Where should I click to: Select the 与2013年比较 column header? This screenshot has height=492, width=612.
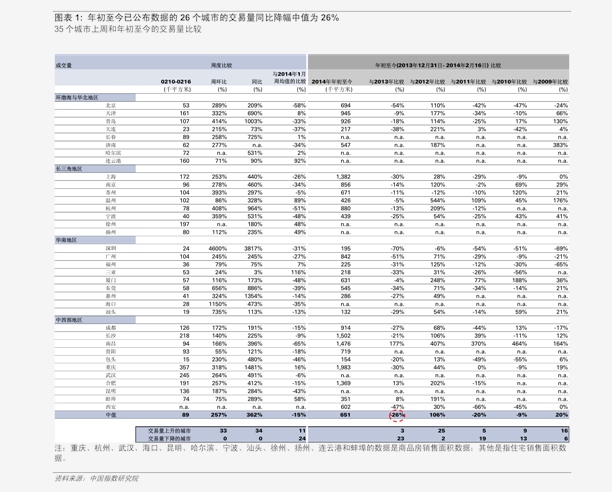point(386,82)
